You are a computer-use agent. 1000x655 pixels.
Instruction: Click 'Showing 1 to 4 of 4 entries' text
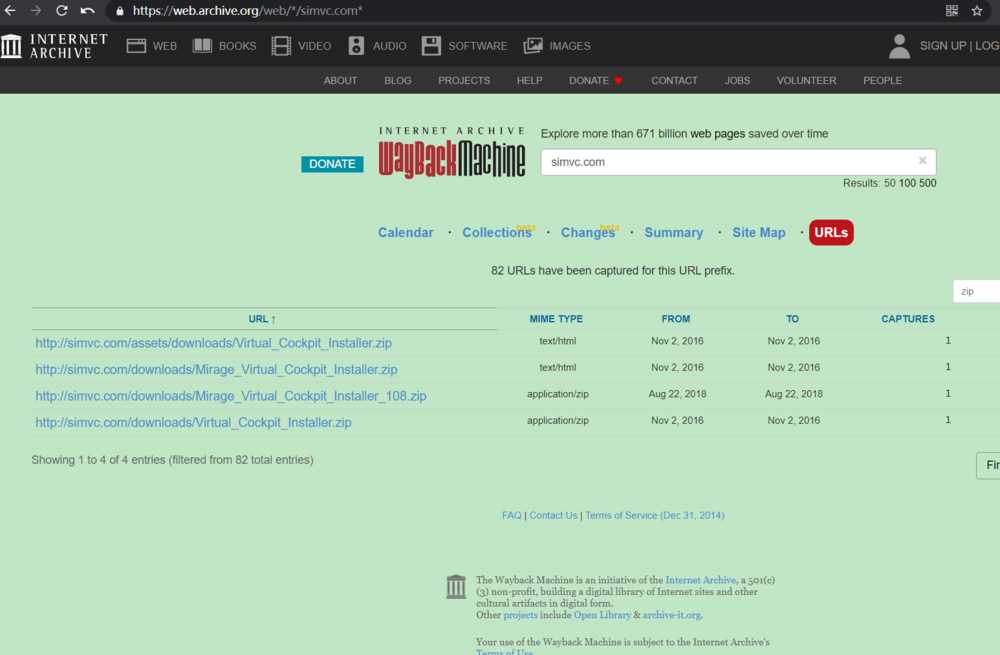tap(172, 460)
